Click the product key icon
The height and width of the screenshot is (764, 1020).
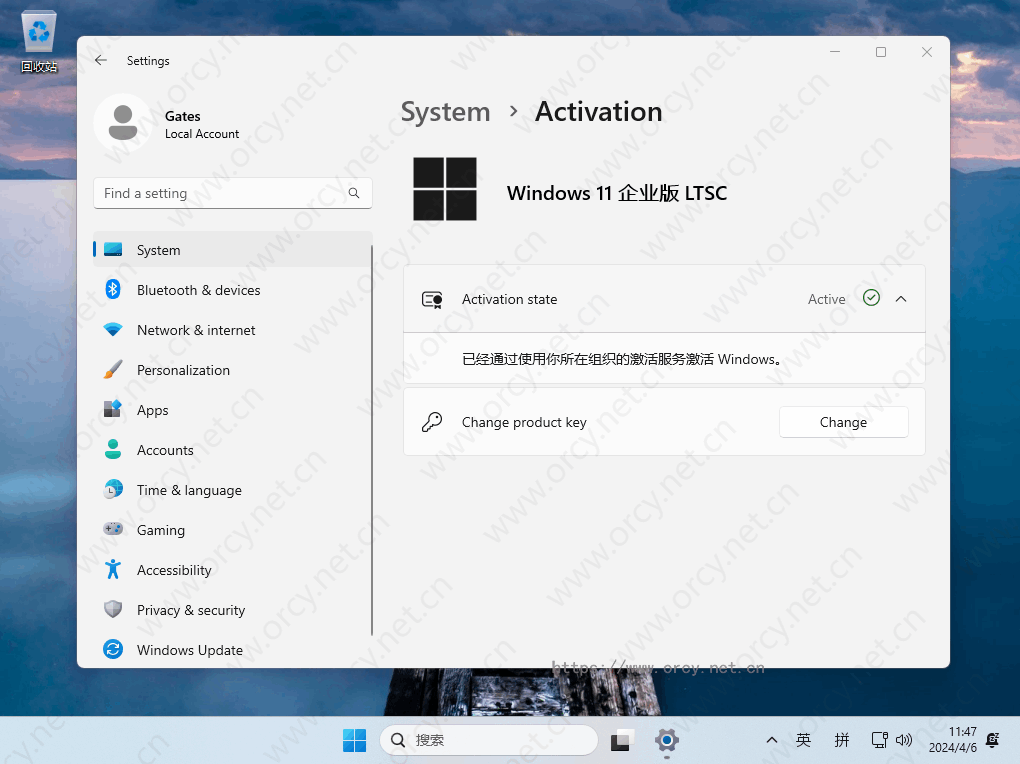click(432, 422)
